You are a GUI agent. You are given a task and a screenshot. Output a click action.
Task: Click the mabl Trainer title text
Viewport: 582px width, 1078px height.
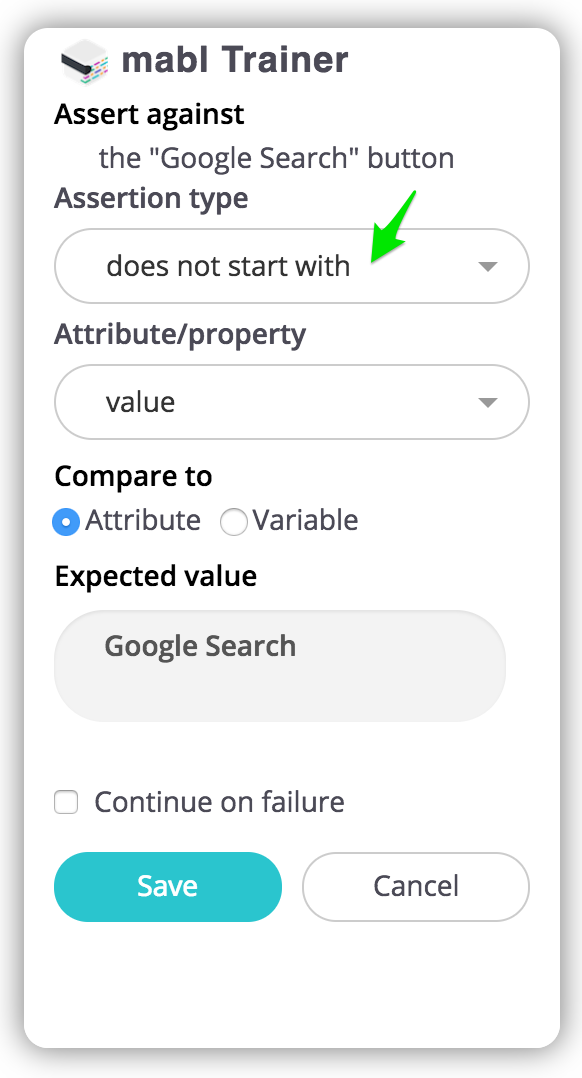(235, 60)
